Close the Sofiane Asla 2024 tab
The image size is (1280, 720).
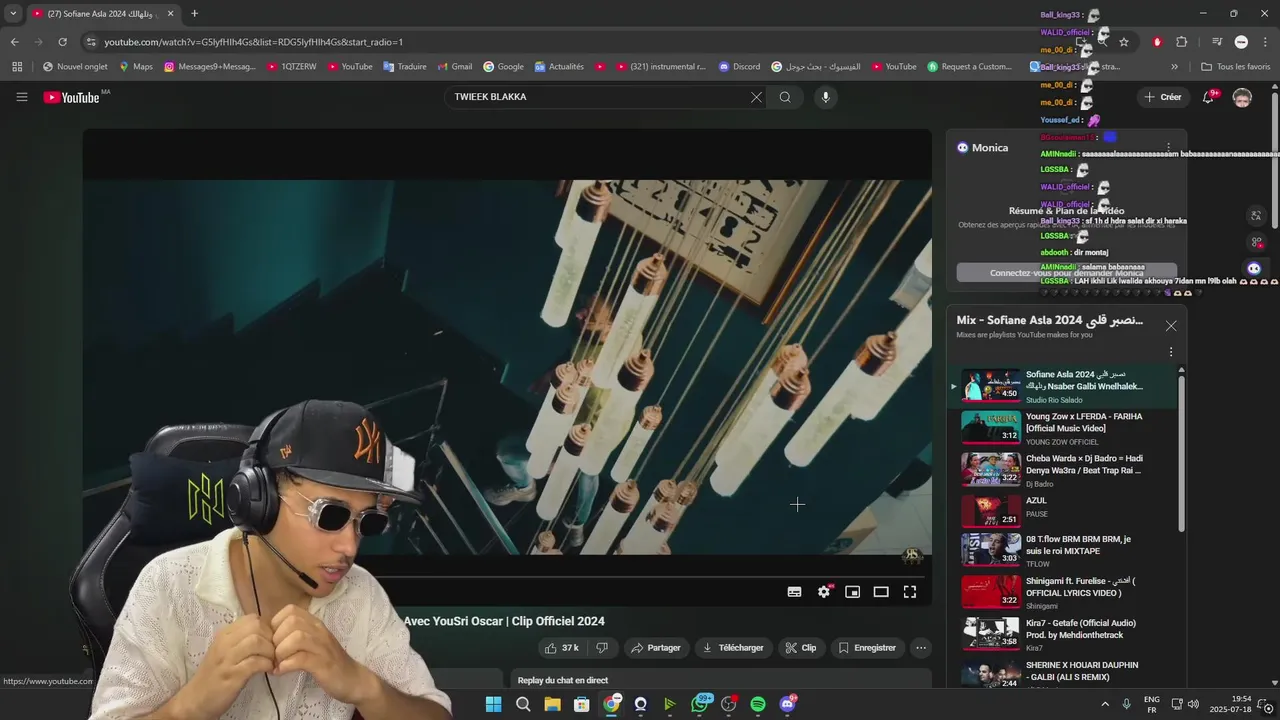[x=170, y=13]
